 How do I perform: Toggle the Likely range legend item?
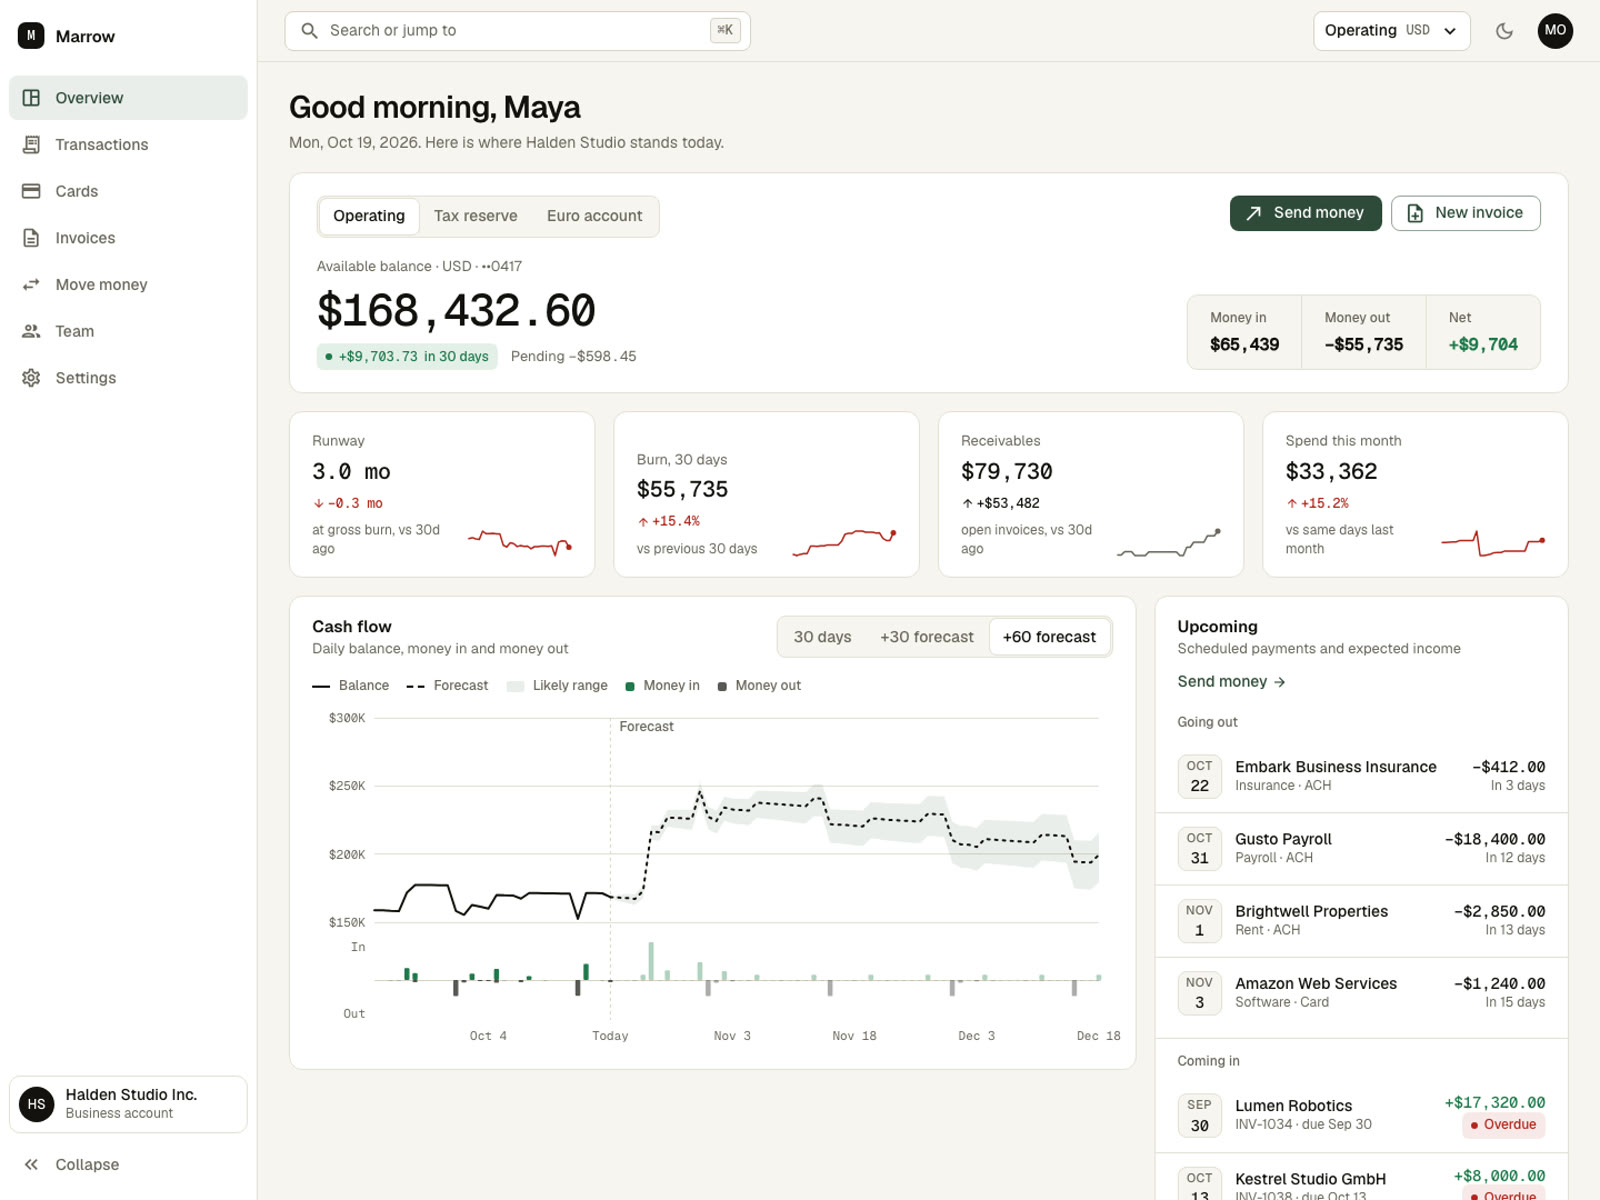(557, 686)
